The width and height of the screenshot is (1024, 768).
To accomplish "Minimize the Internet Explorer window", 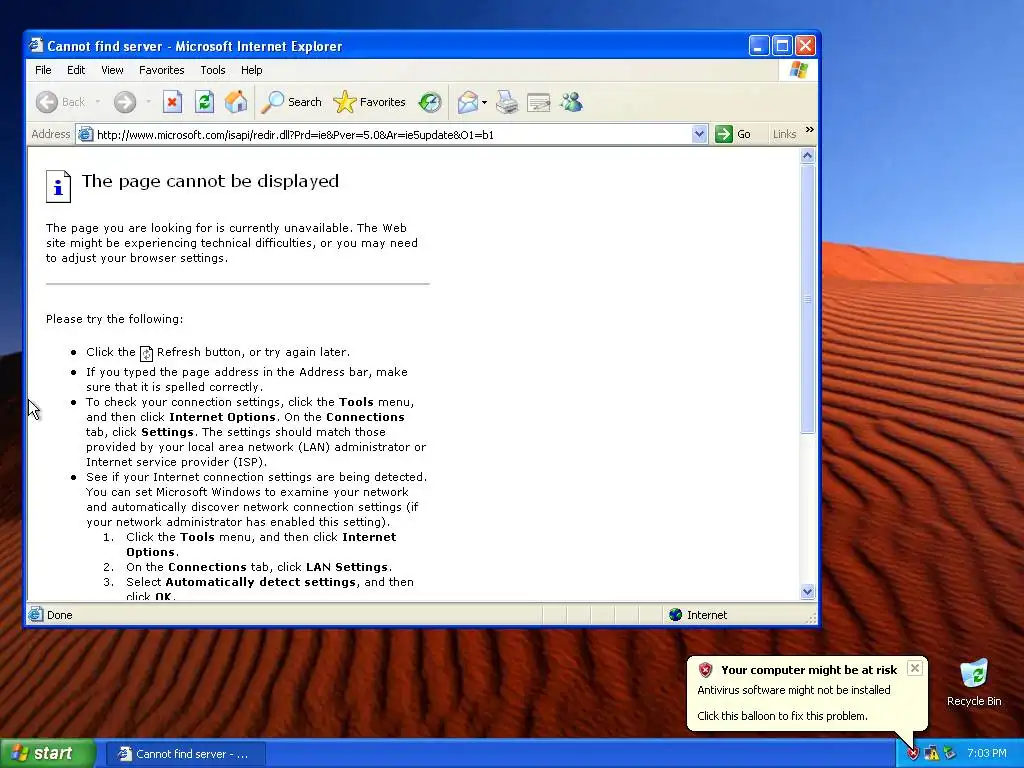I will pyautogui.click(x=758, y=46).
